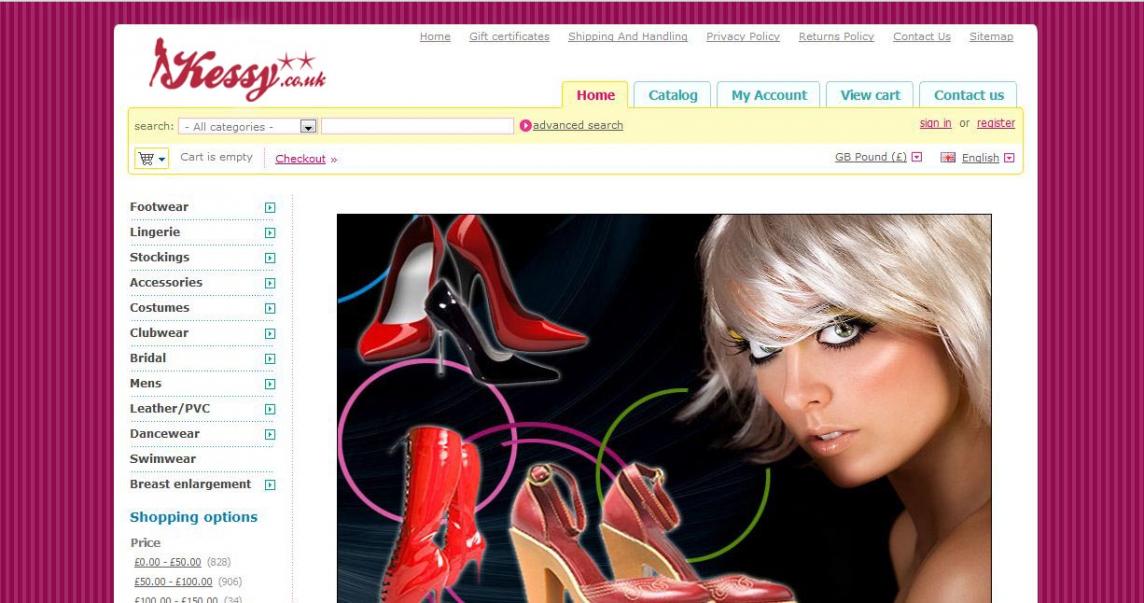1144x603 pixels.
Task: Switch to the Catalog tab
Action: coord(673,95)
